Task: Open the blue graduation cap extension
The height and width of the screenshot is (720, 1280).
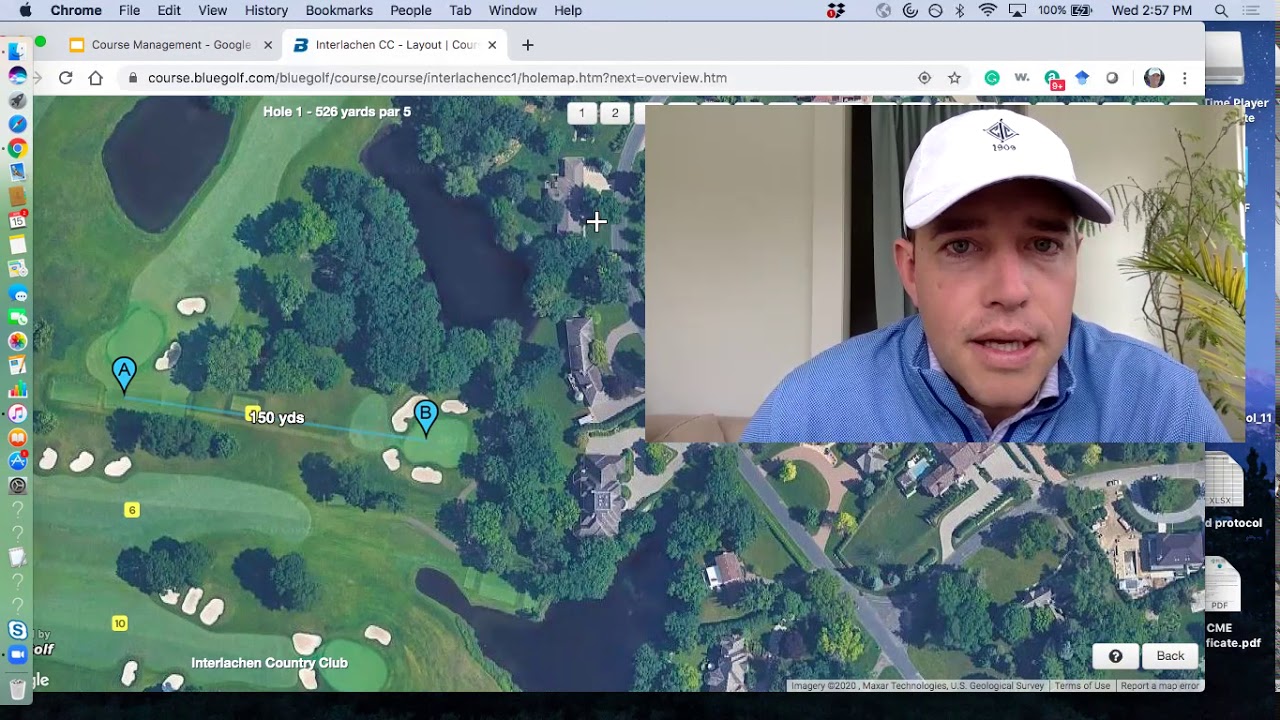Action: pyautogui.click(x=1082, y=78)
